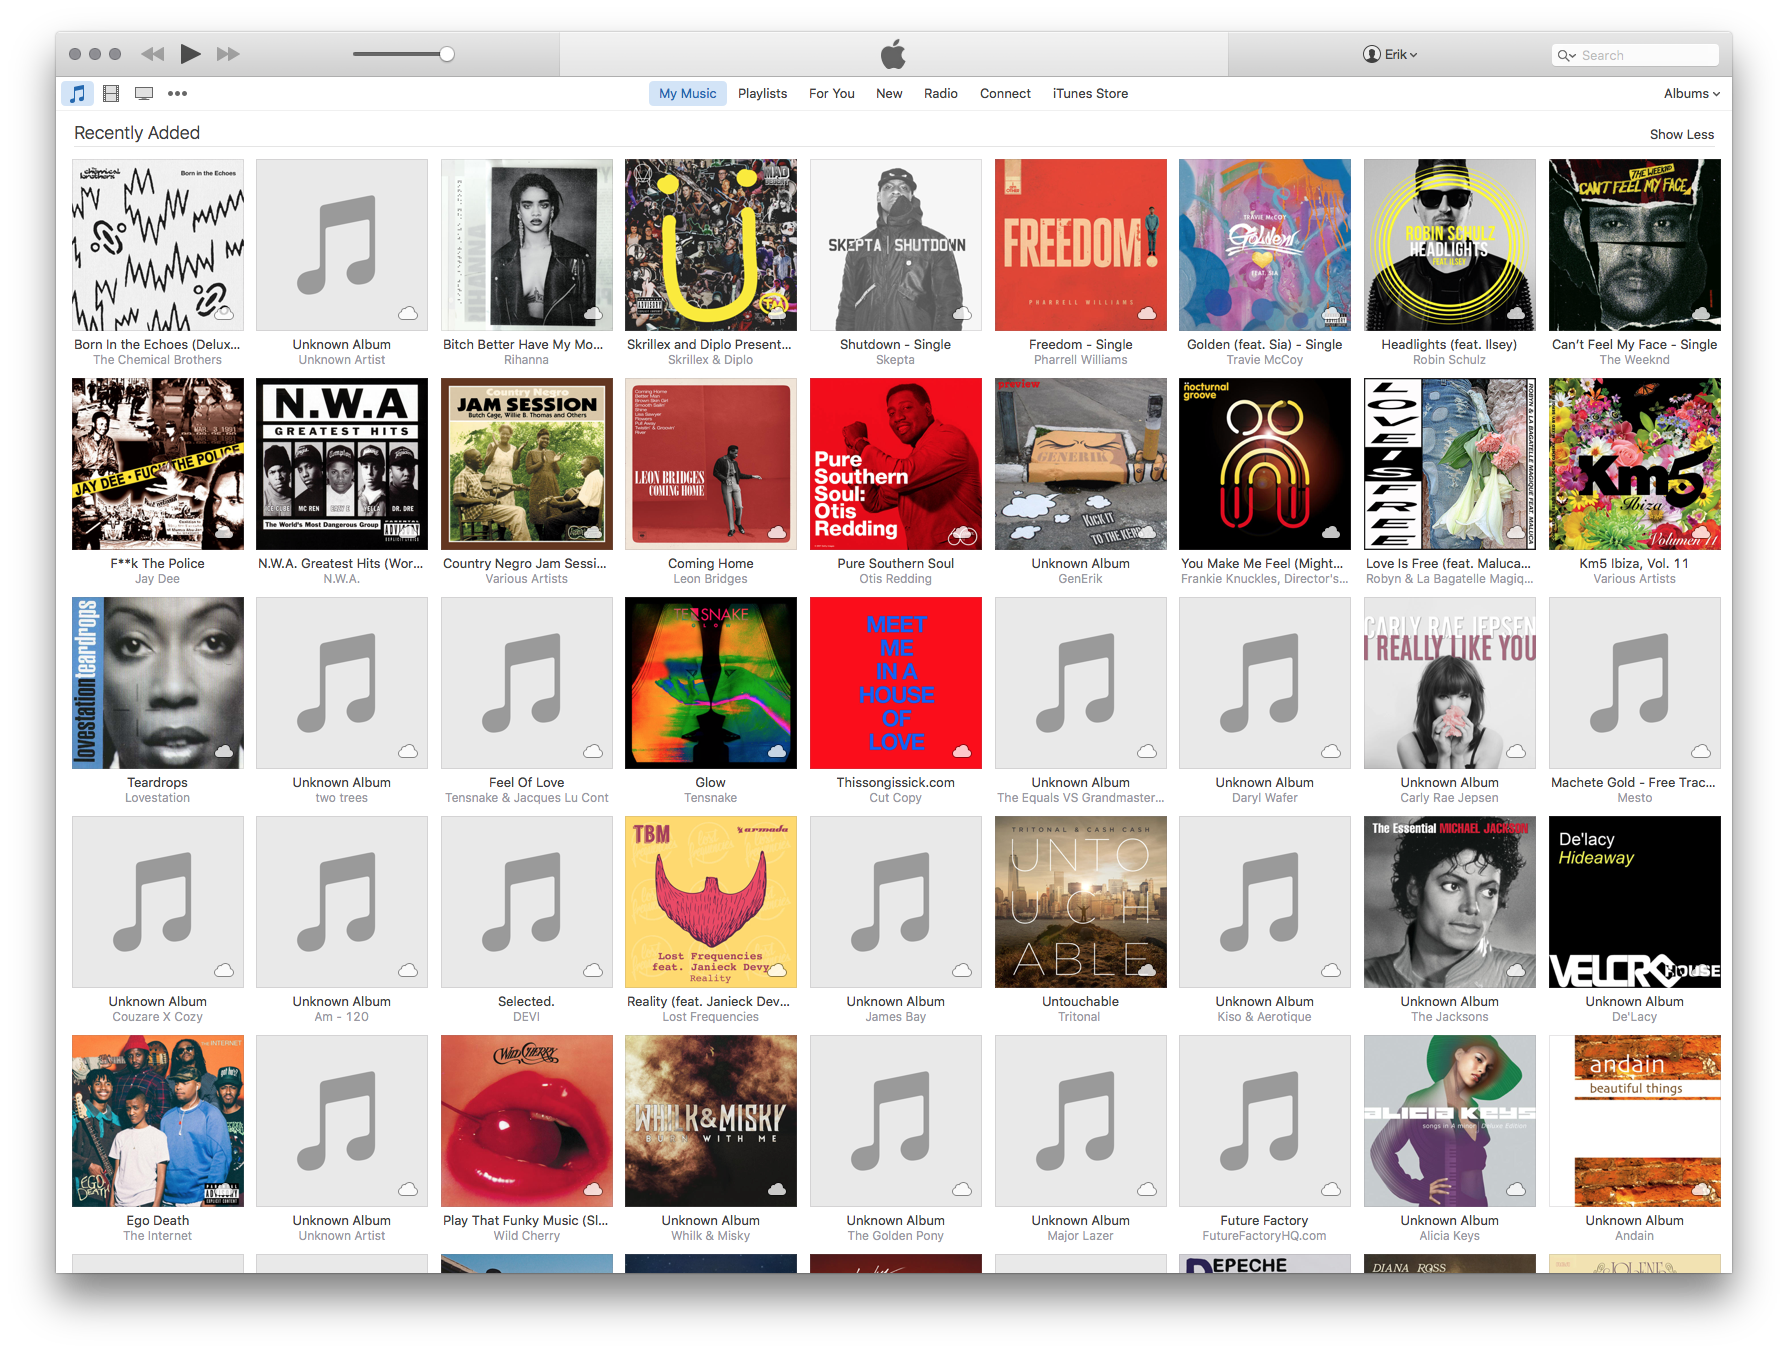
Task: Click the Apple logo in the status display
Action: [893, 54]
